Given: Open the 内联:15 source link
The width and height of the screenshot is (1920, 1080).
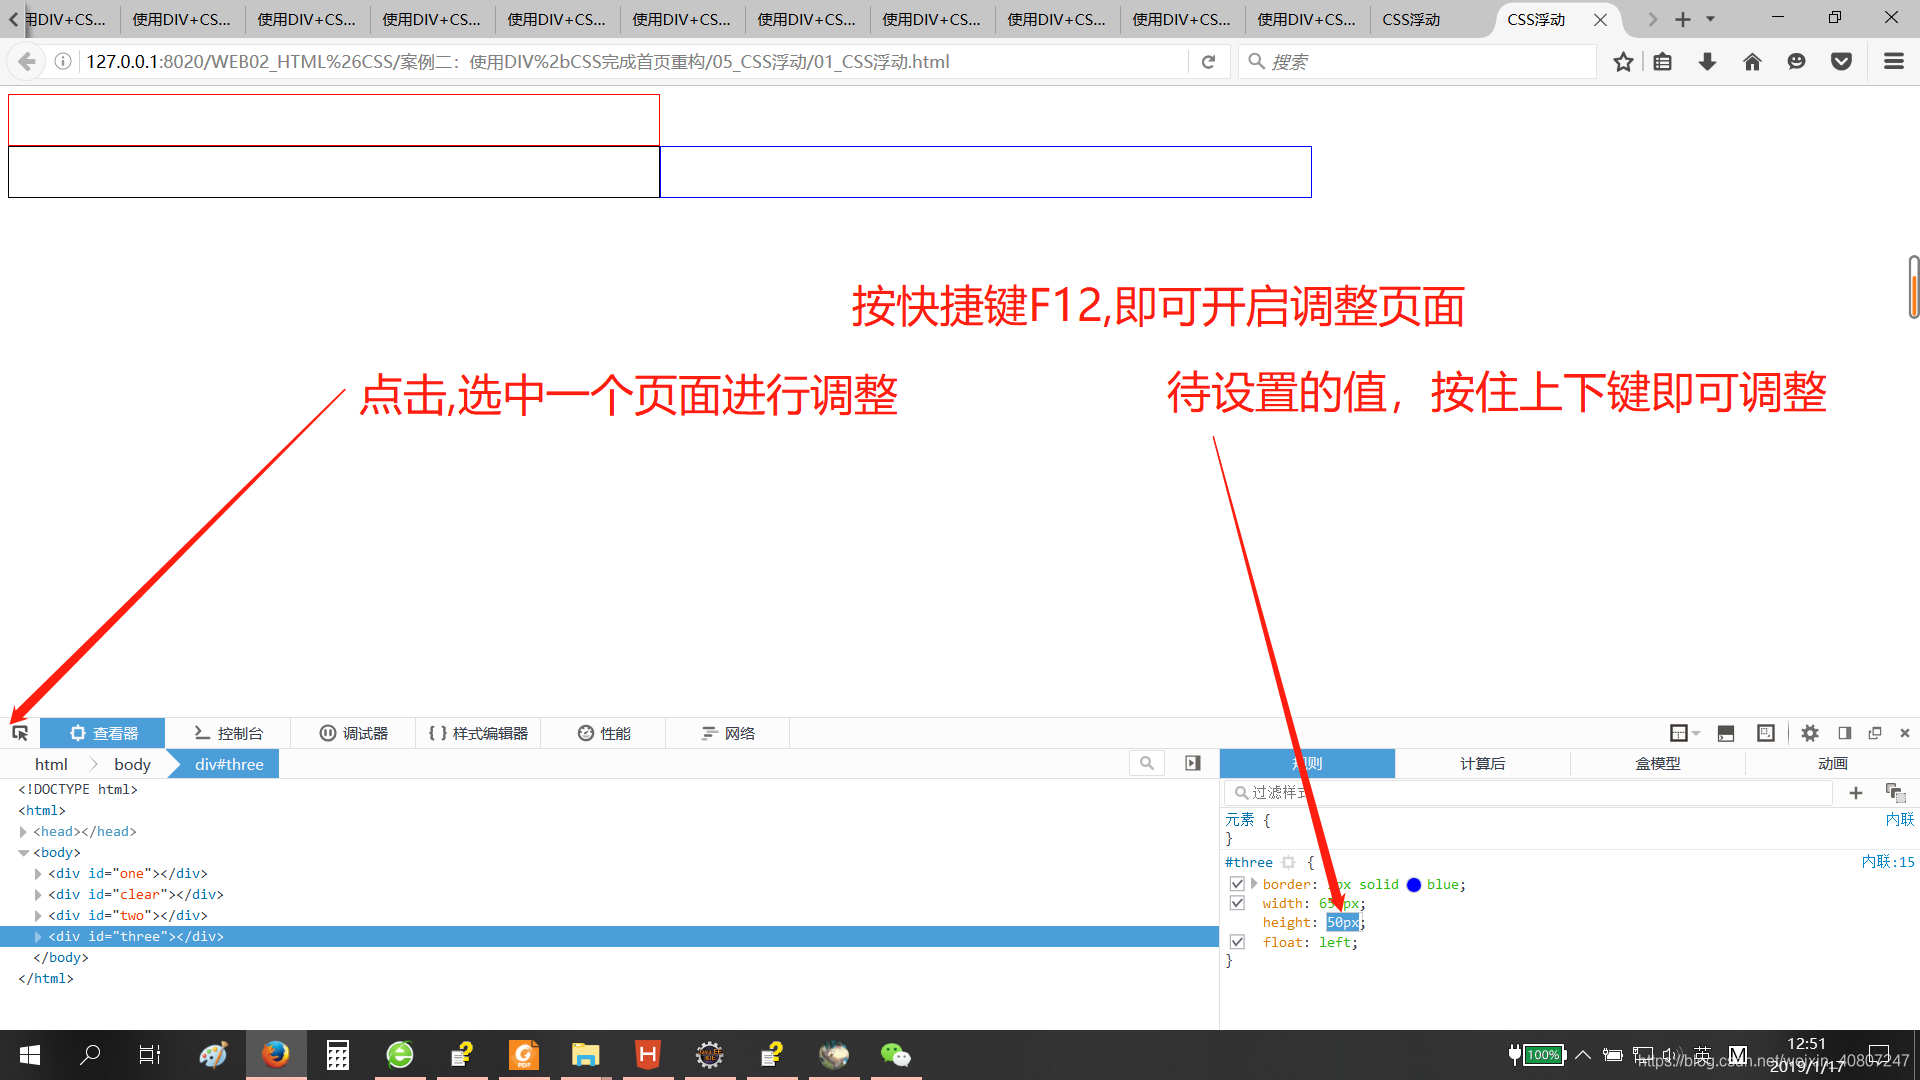Looking at the screenshot, I should click(x=1888, y=862).
